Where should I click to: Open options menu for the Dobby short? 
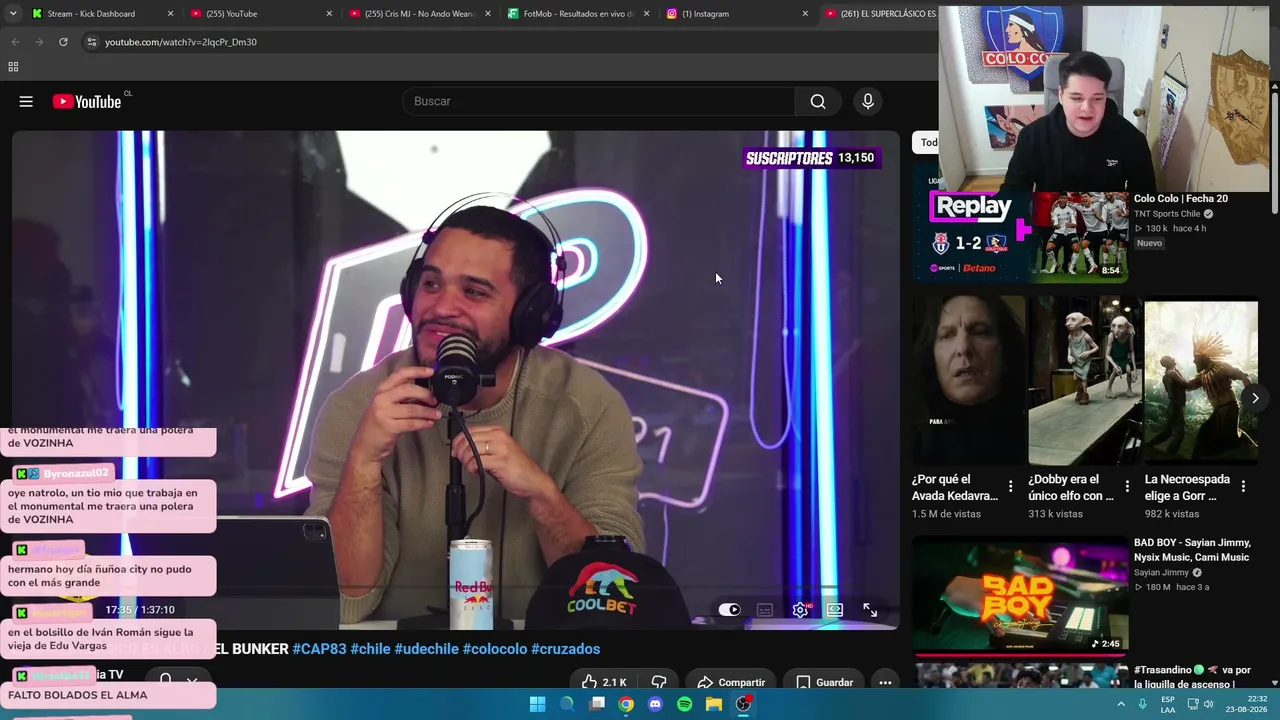(x=1127, y=487)
